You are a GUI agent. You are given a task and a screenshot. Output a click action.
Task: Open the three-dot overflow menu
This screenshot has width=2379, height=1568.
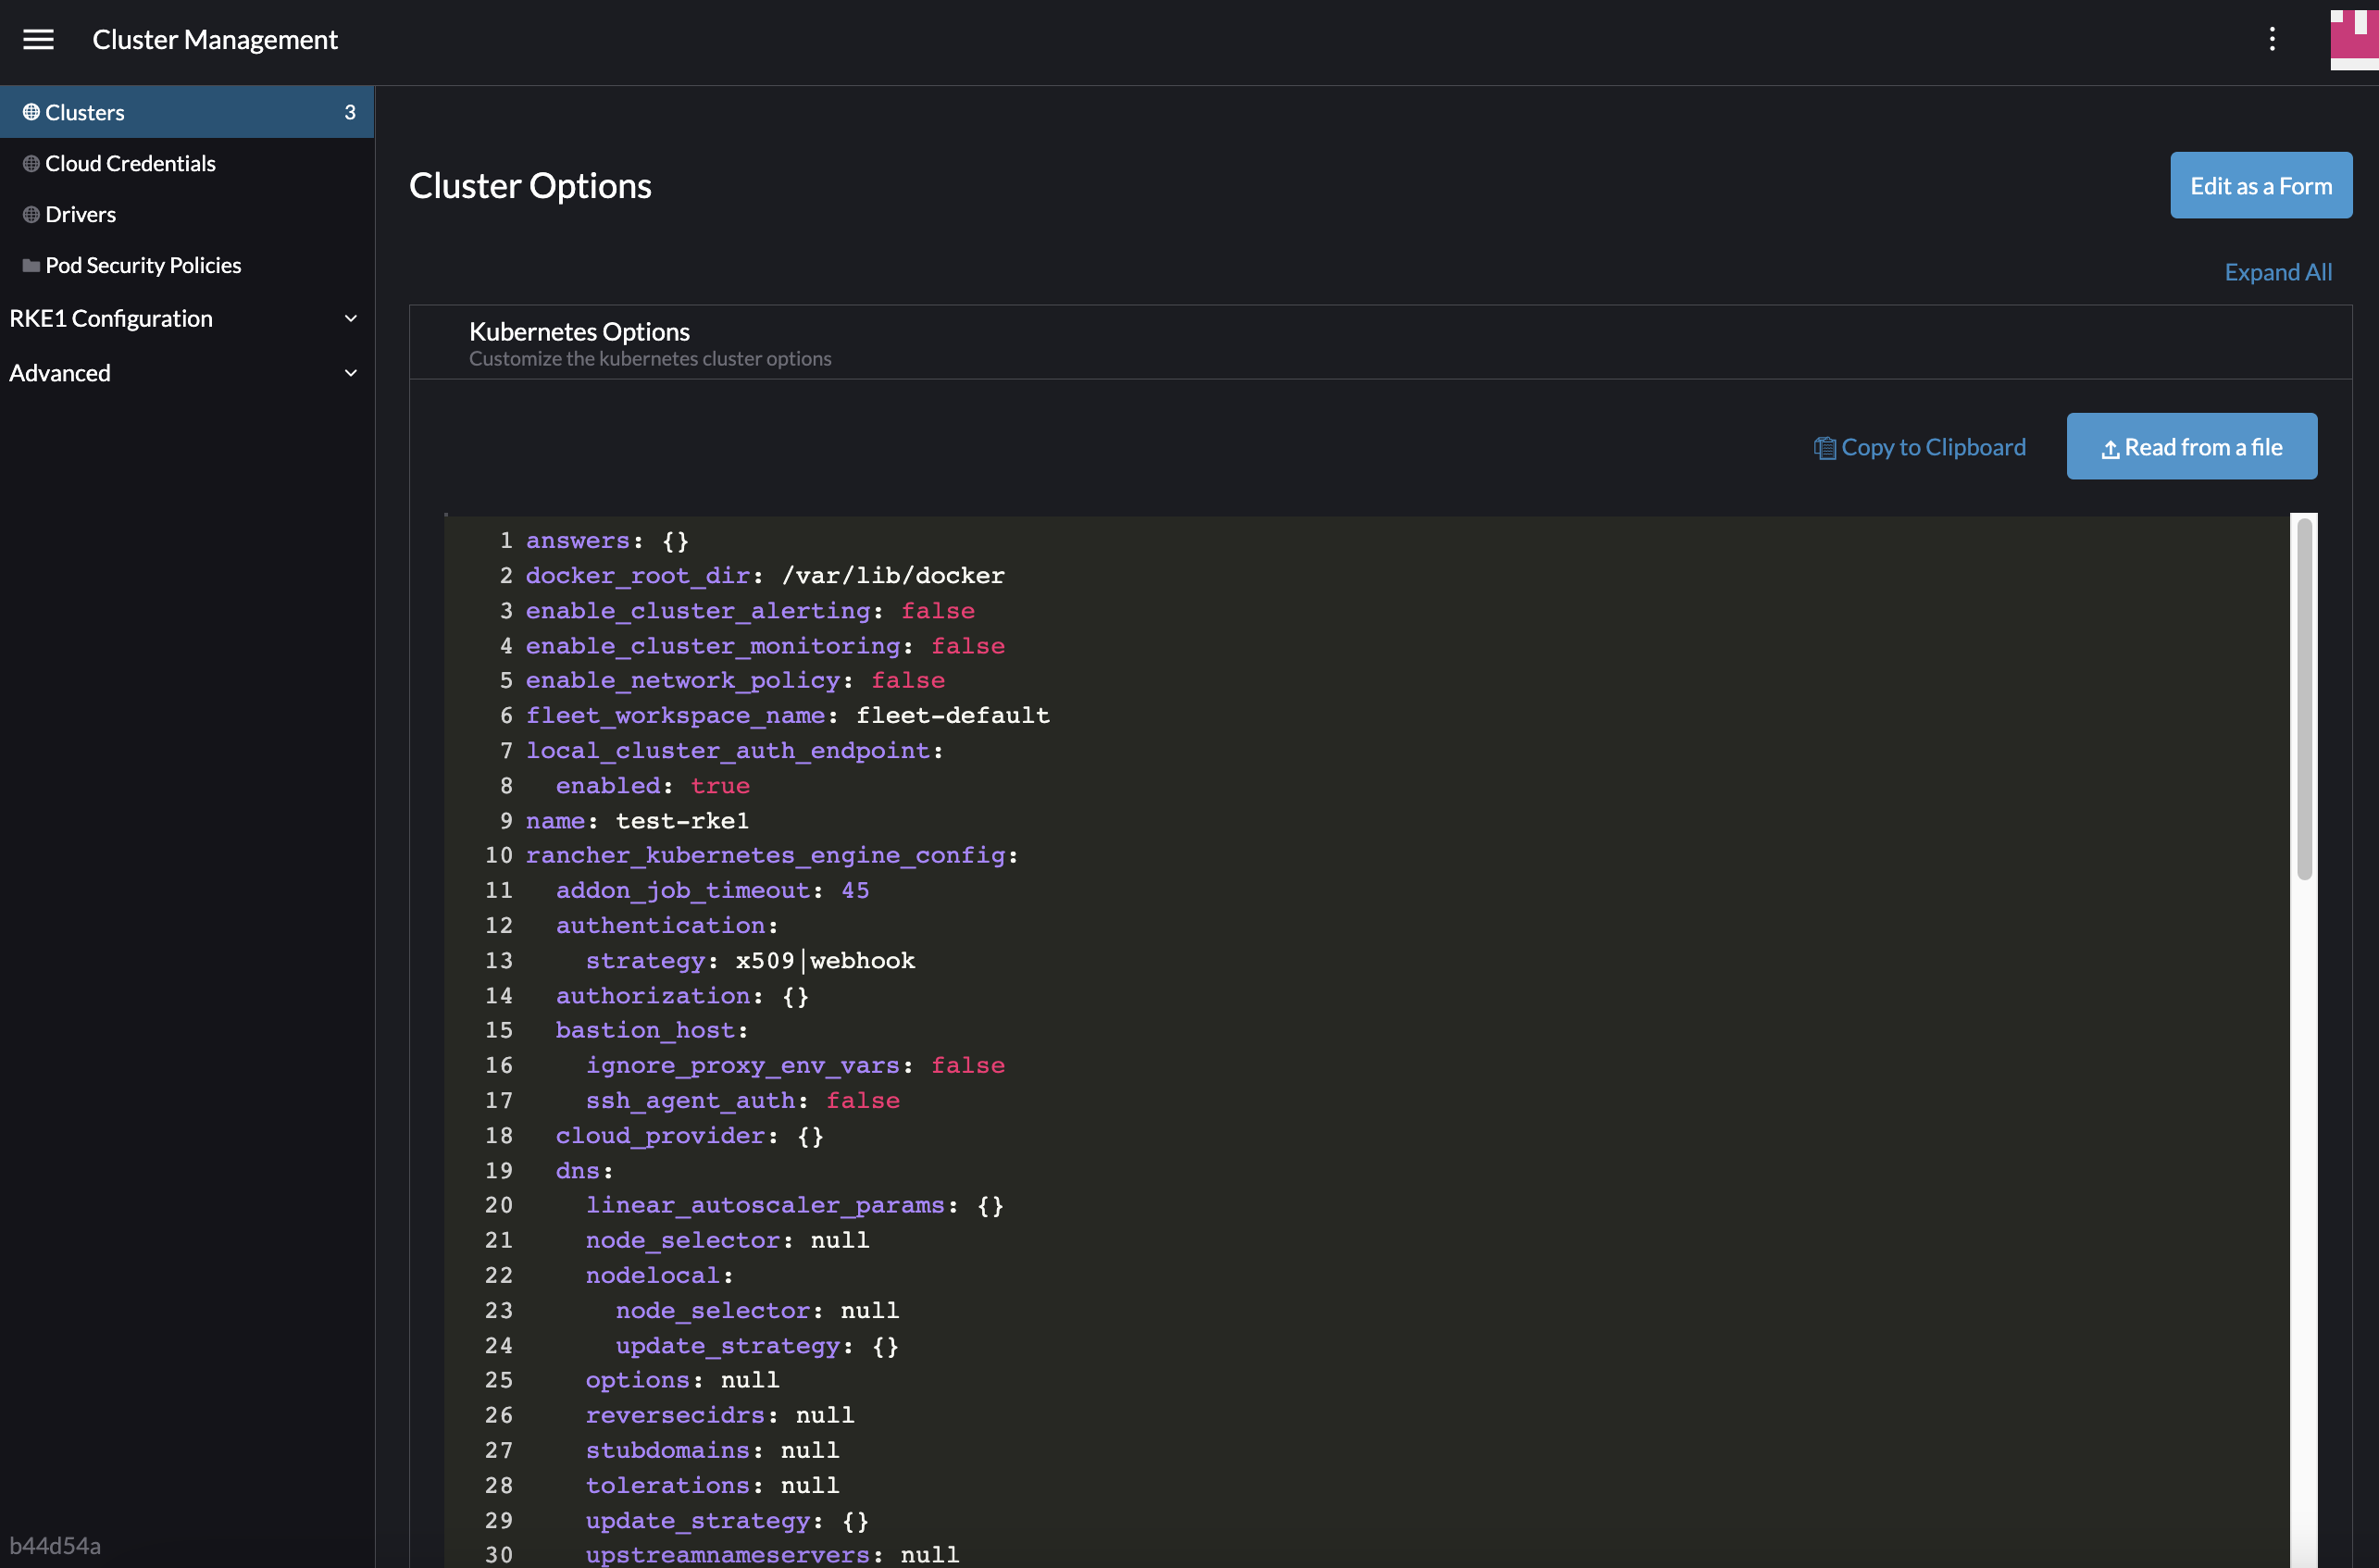(2272, 39)
